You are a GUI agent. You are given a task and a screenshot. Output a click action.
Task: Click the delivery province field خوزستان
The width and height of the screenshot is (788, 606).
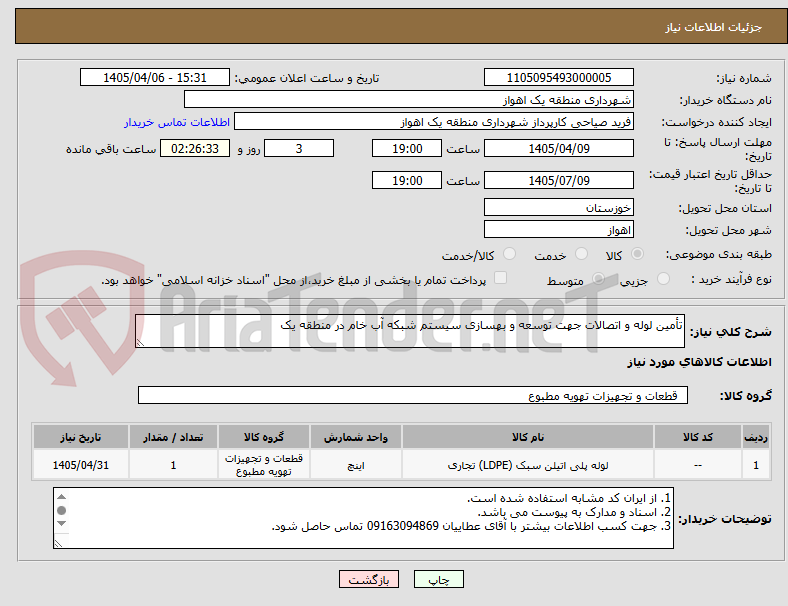[x=558, y=207]
